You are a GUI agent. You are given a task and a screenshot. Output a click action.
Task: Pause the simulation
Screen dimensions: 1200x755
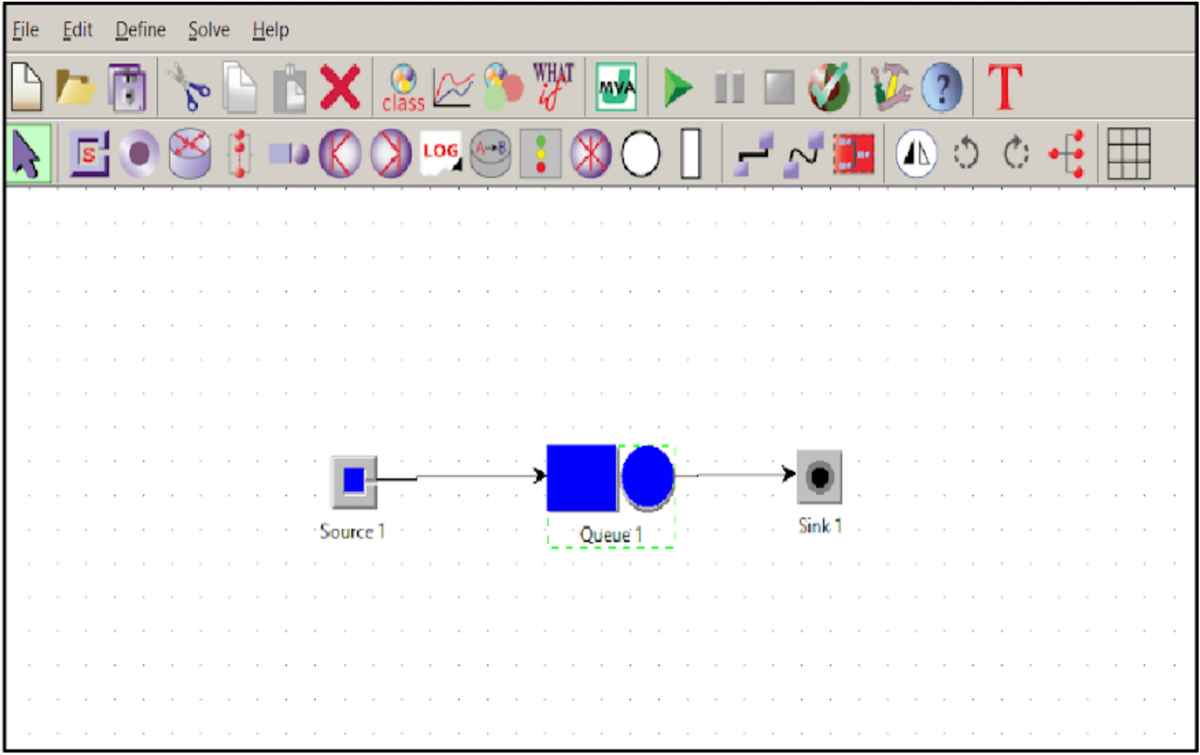729,89
